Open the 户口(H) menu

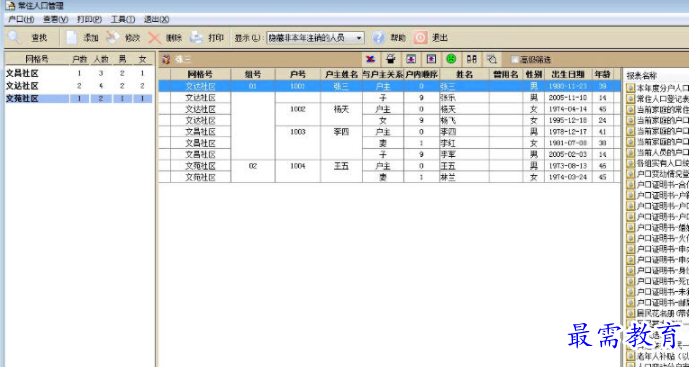click(x=22, y=19)
